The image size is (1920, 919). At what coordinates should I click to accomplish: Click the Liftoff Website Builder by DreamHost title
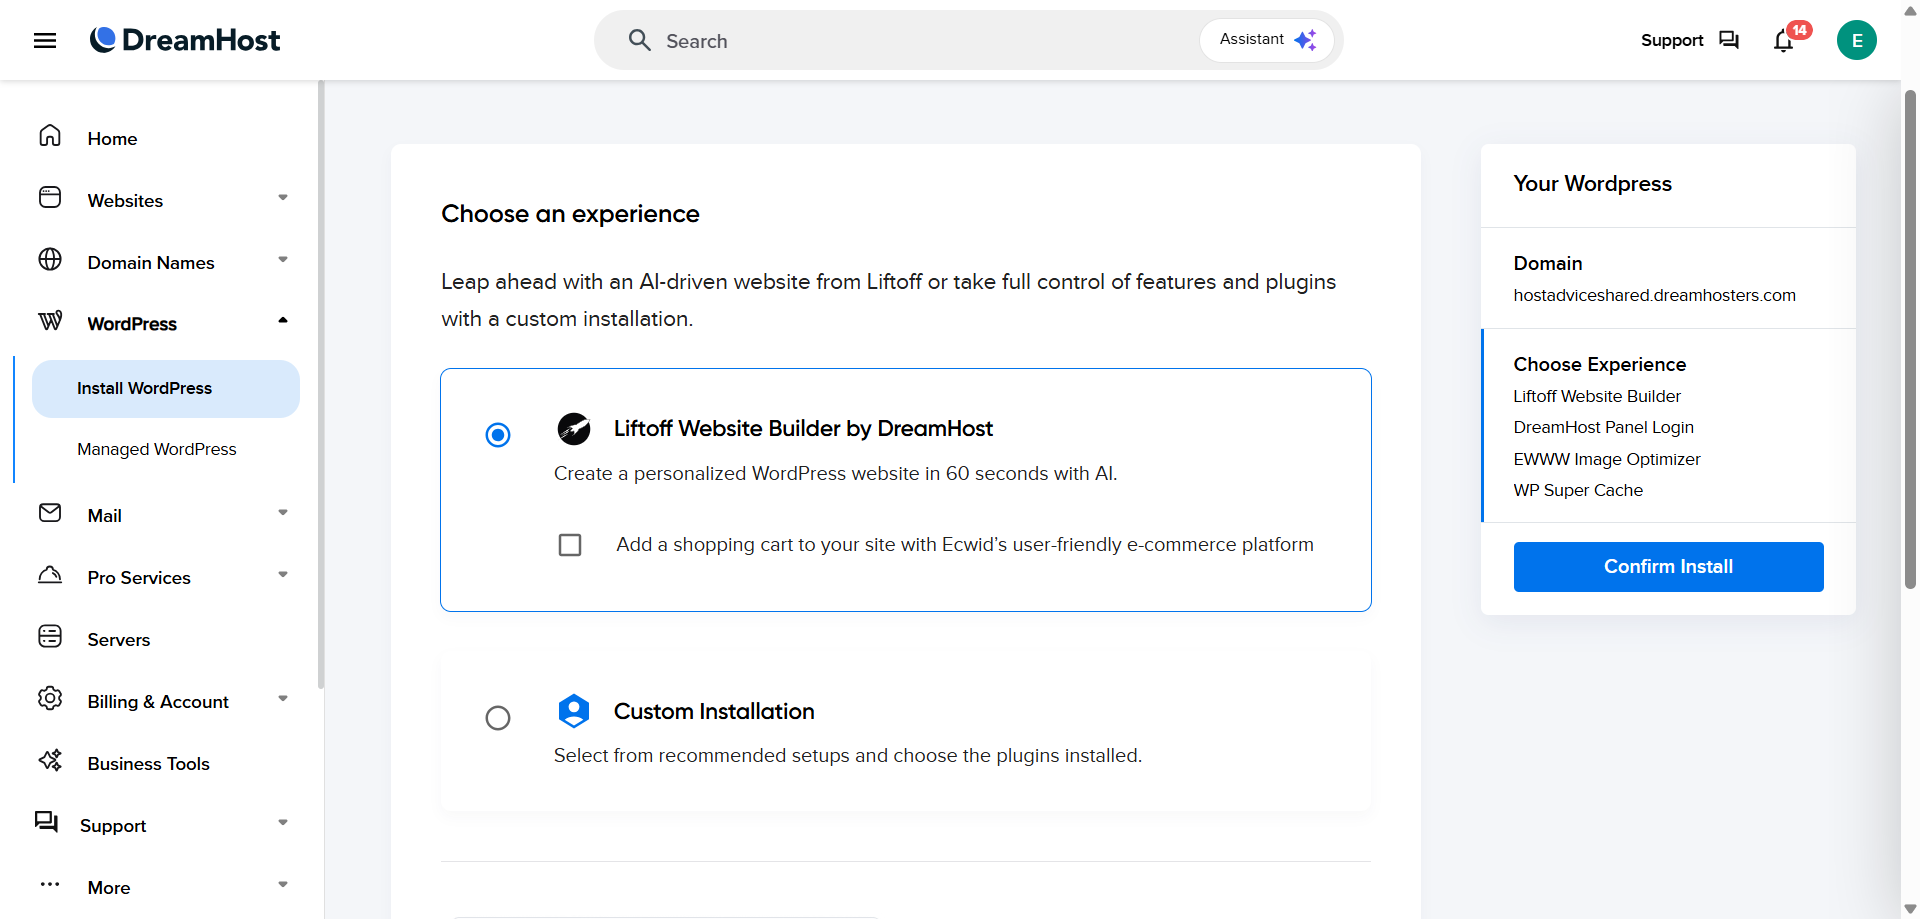click(x=803, y=429)
